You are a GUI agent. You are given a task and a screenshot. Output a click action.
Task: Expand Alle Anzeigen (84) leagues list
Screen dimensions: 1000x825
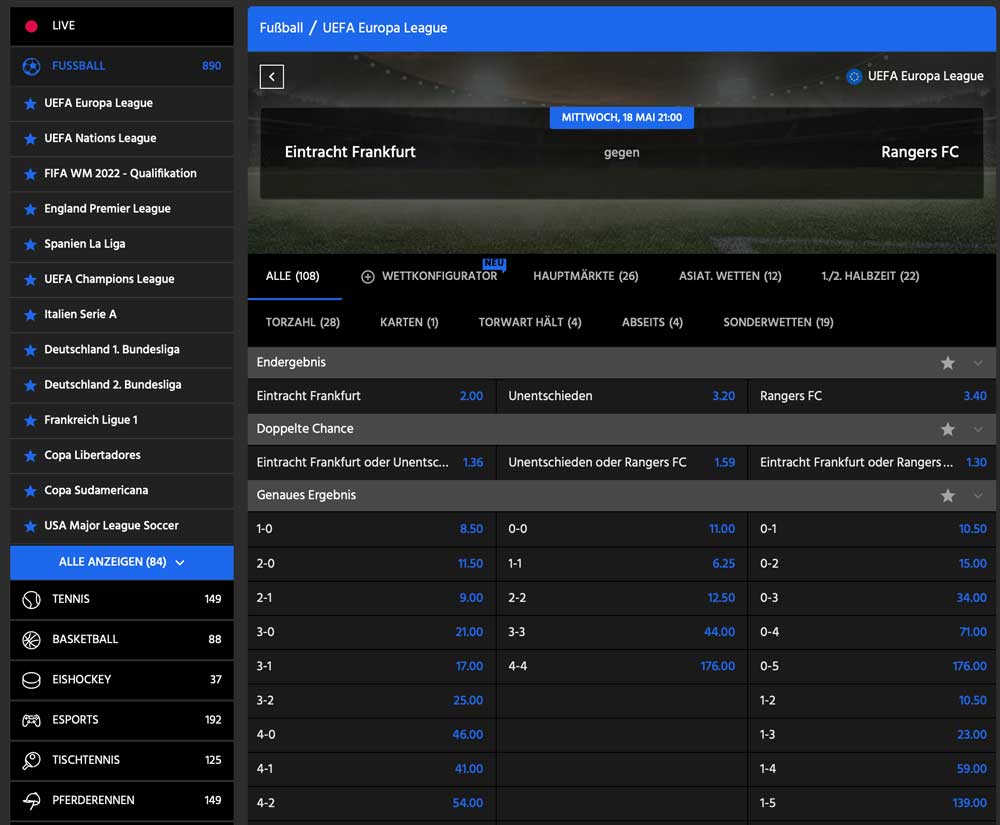point(122,562)
